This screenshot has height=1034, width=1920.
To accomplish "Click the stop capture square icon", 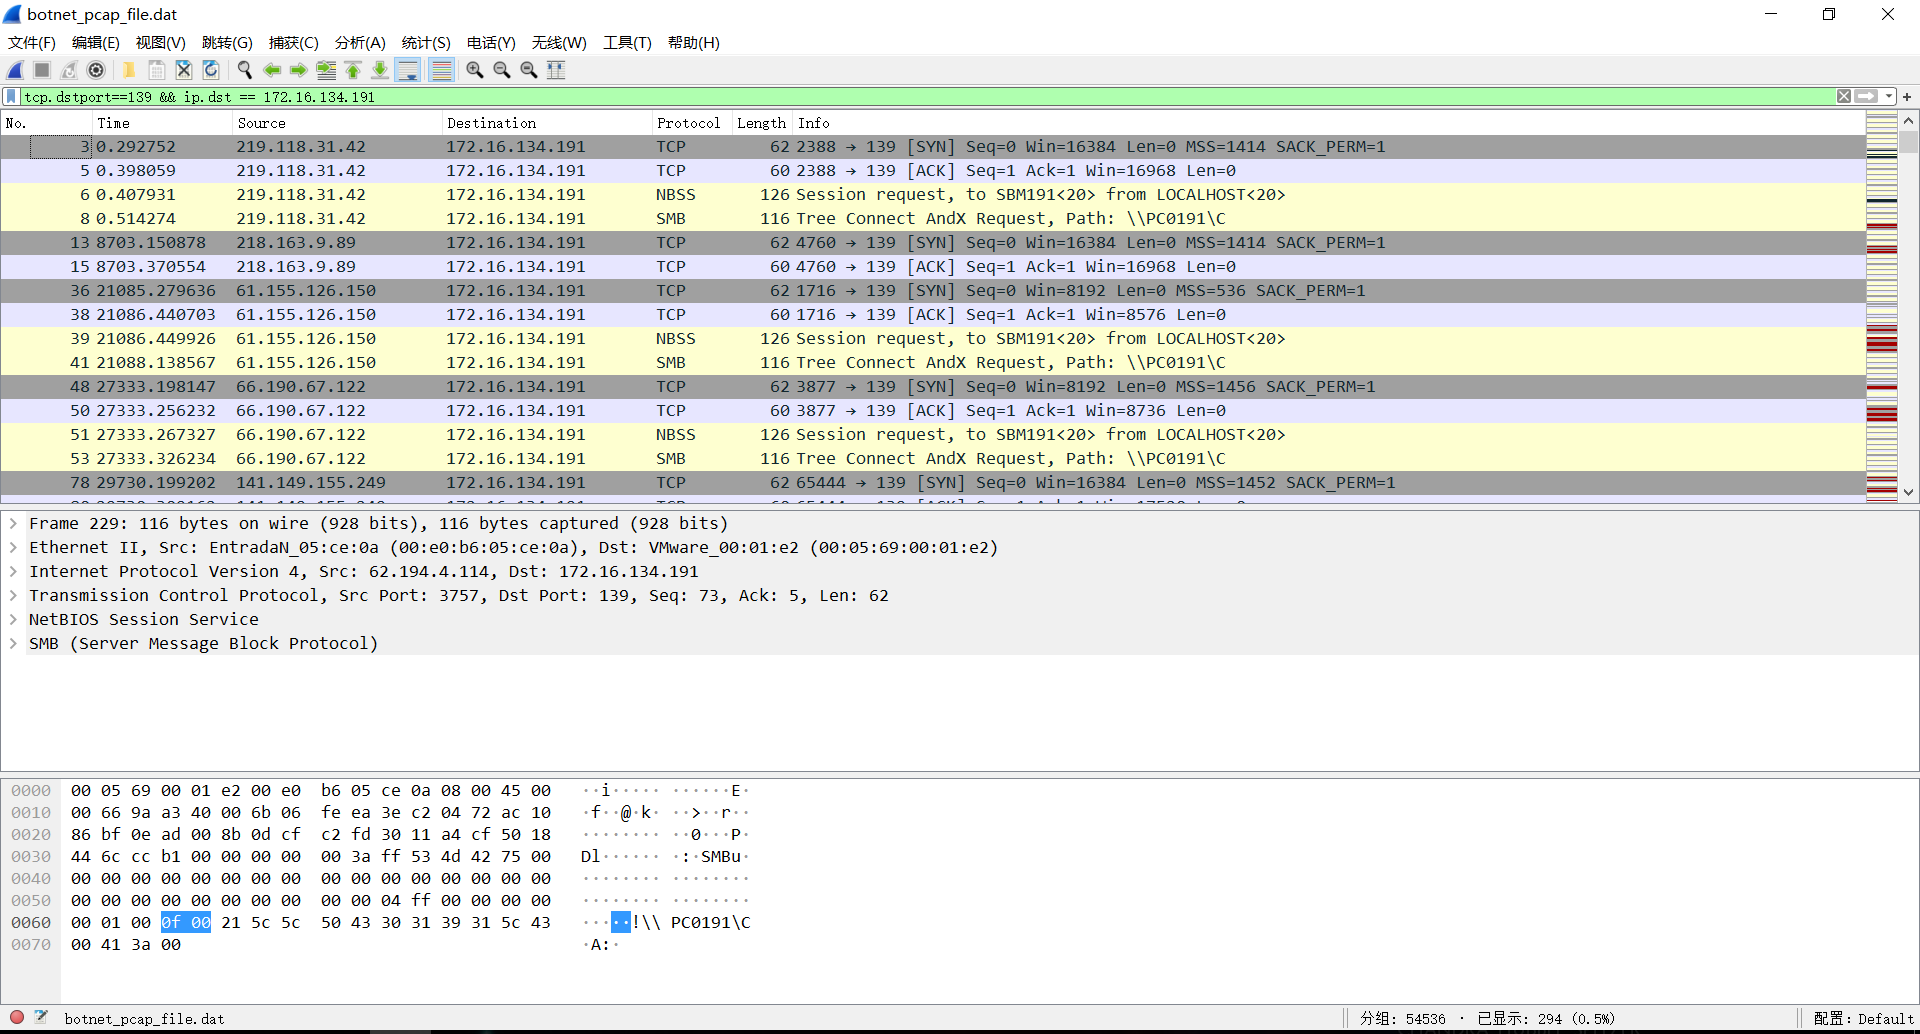I will coord(42,70).
